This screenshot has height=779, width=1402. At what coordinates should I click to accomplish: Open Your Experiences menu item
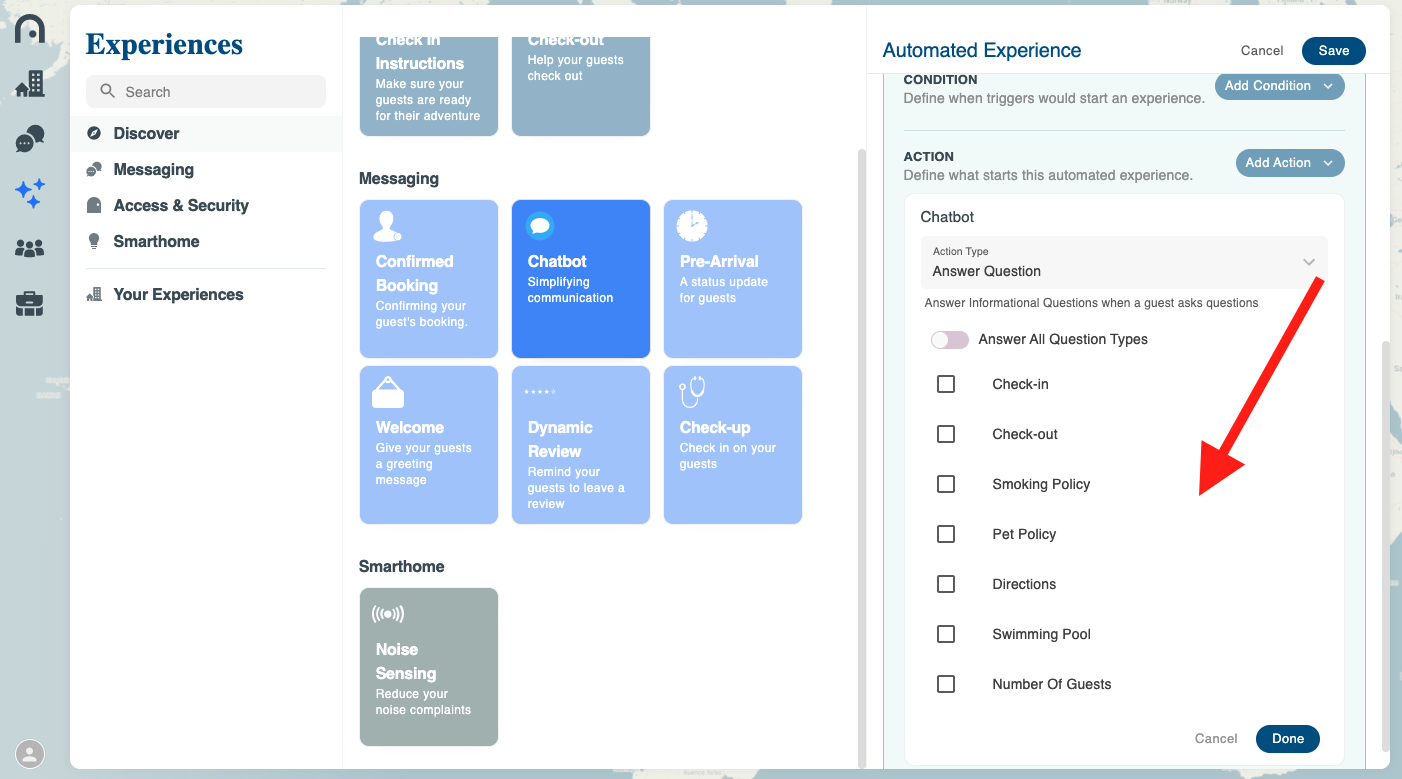pyautogui.click(x=178, y=294)
